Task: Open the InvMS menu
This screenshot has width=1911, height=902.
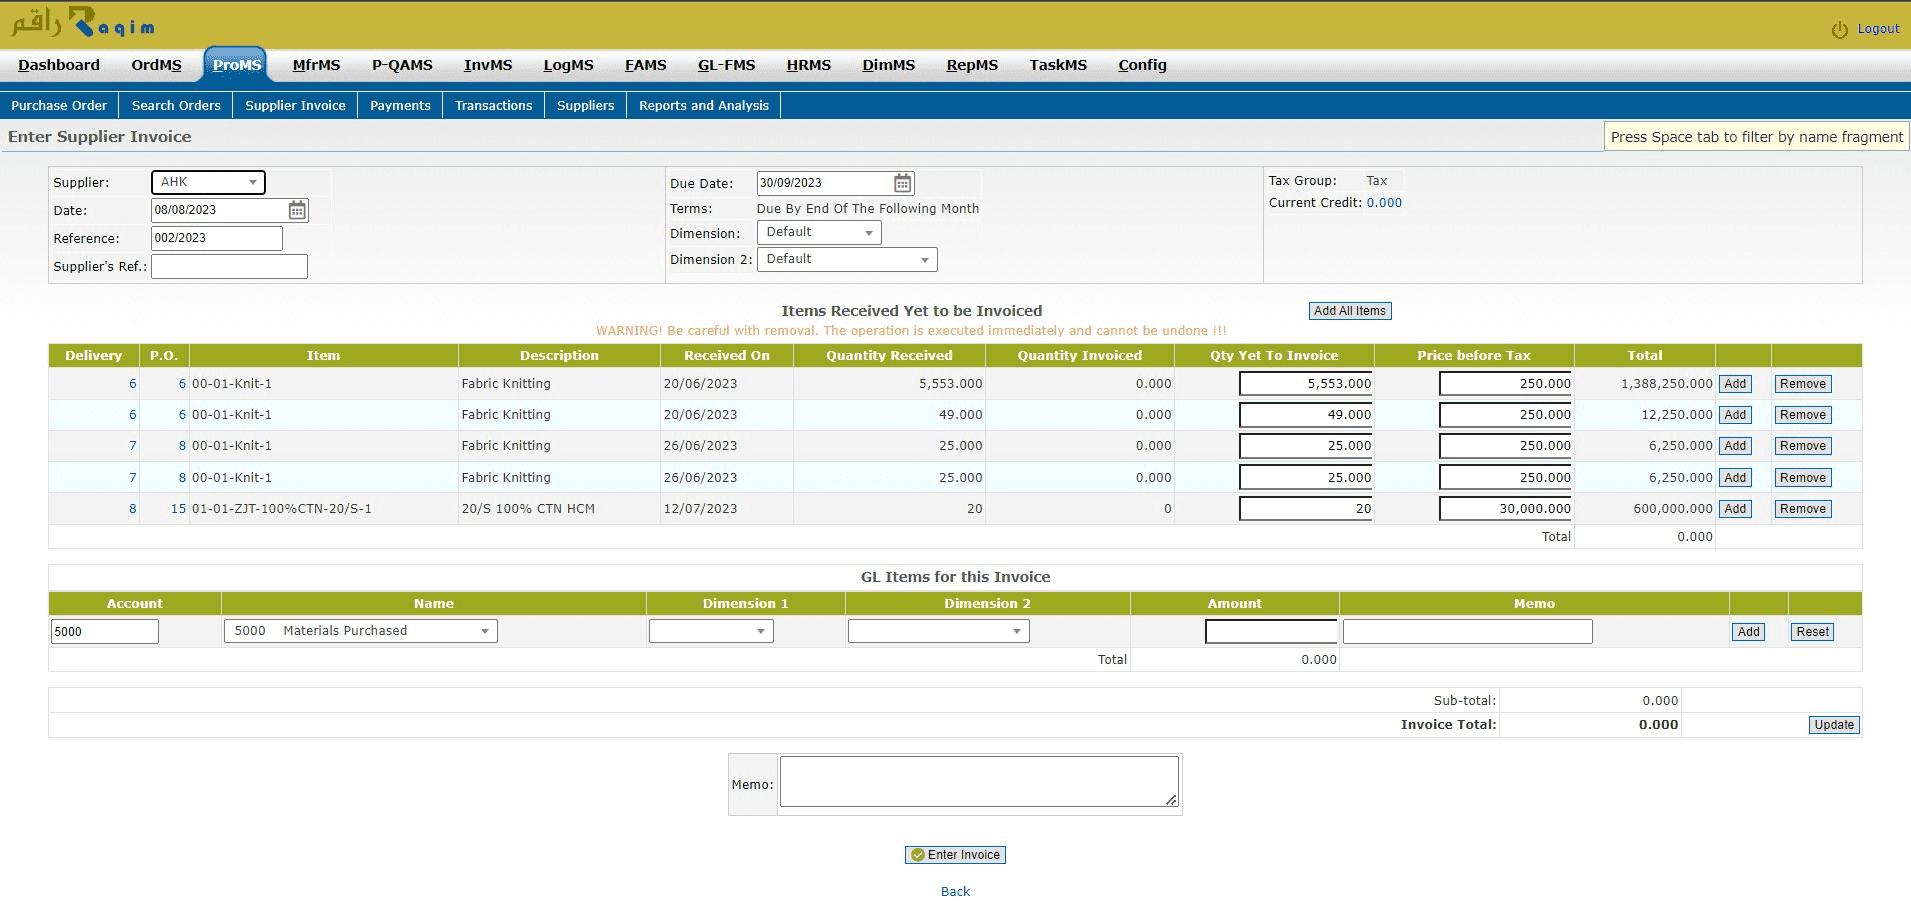Action: pyautogui.click(x=487, y=65)
